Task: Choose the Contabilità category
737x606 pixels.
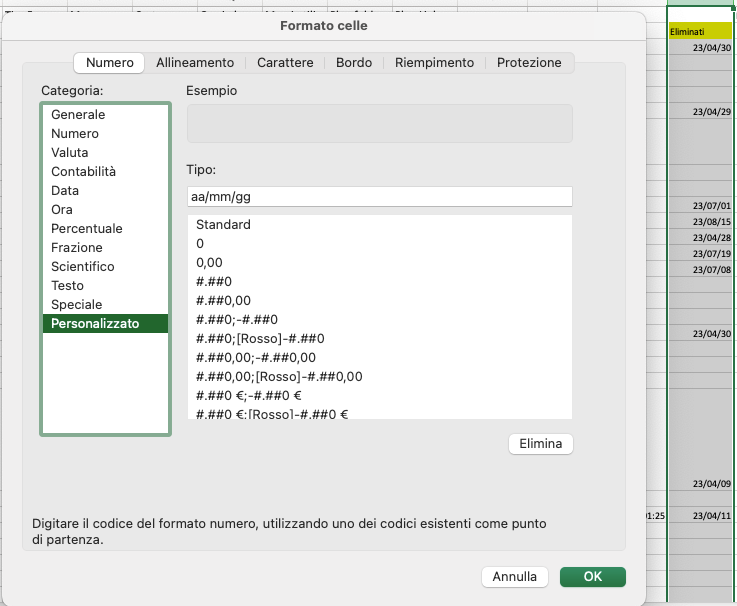Action: tap(105, 172)
